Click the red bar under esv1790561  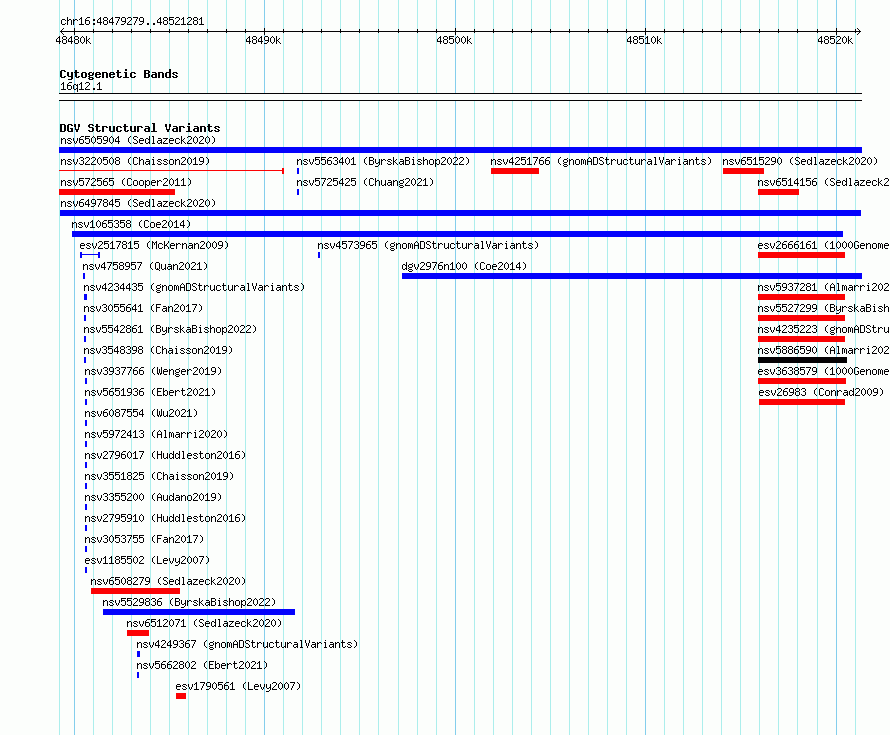click(x=181, y=696)
